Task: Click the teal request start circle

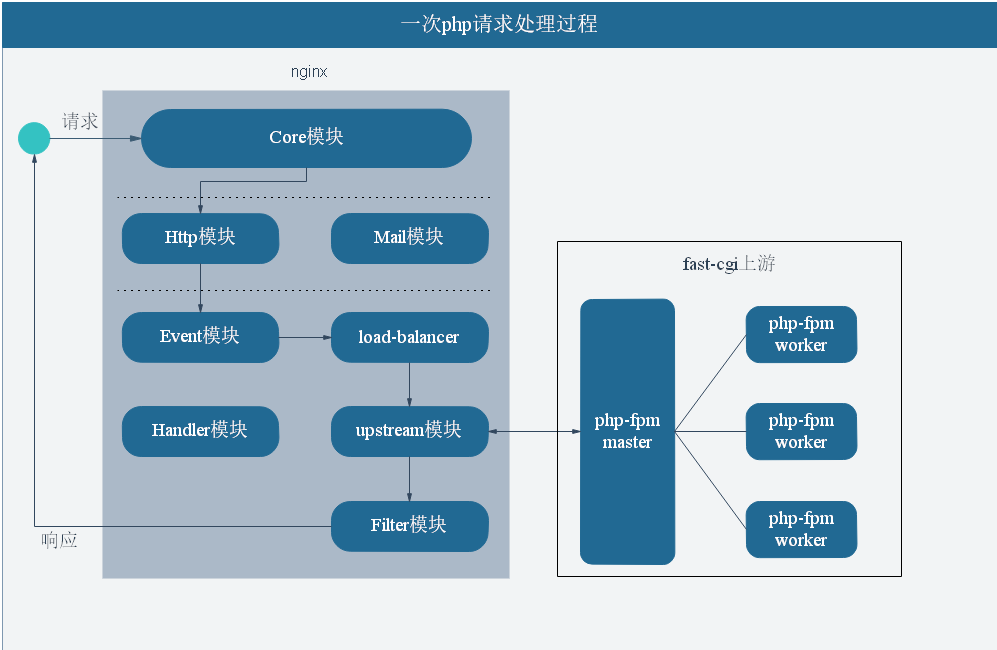Action: click(34, 138)
